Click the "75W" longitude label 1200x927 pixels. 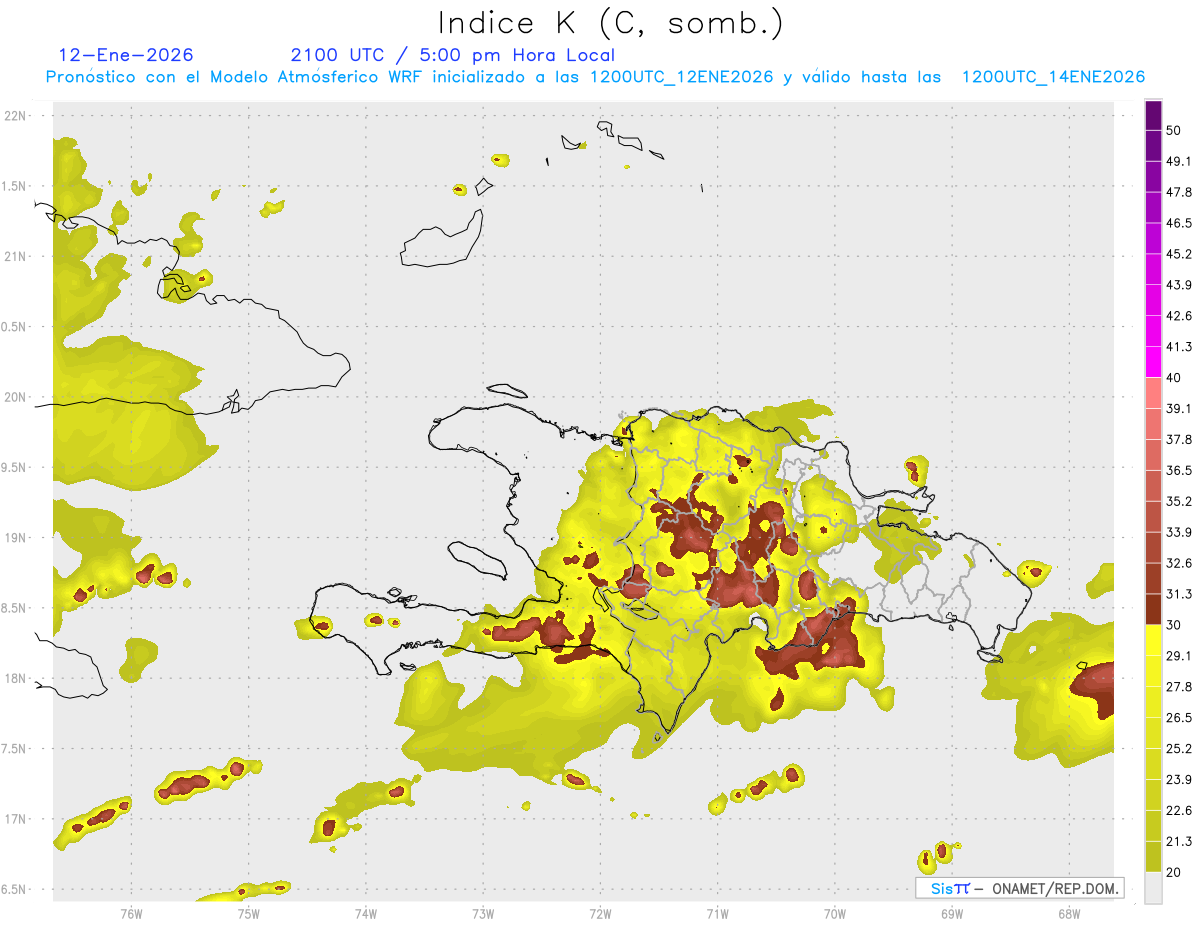248,914
